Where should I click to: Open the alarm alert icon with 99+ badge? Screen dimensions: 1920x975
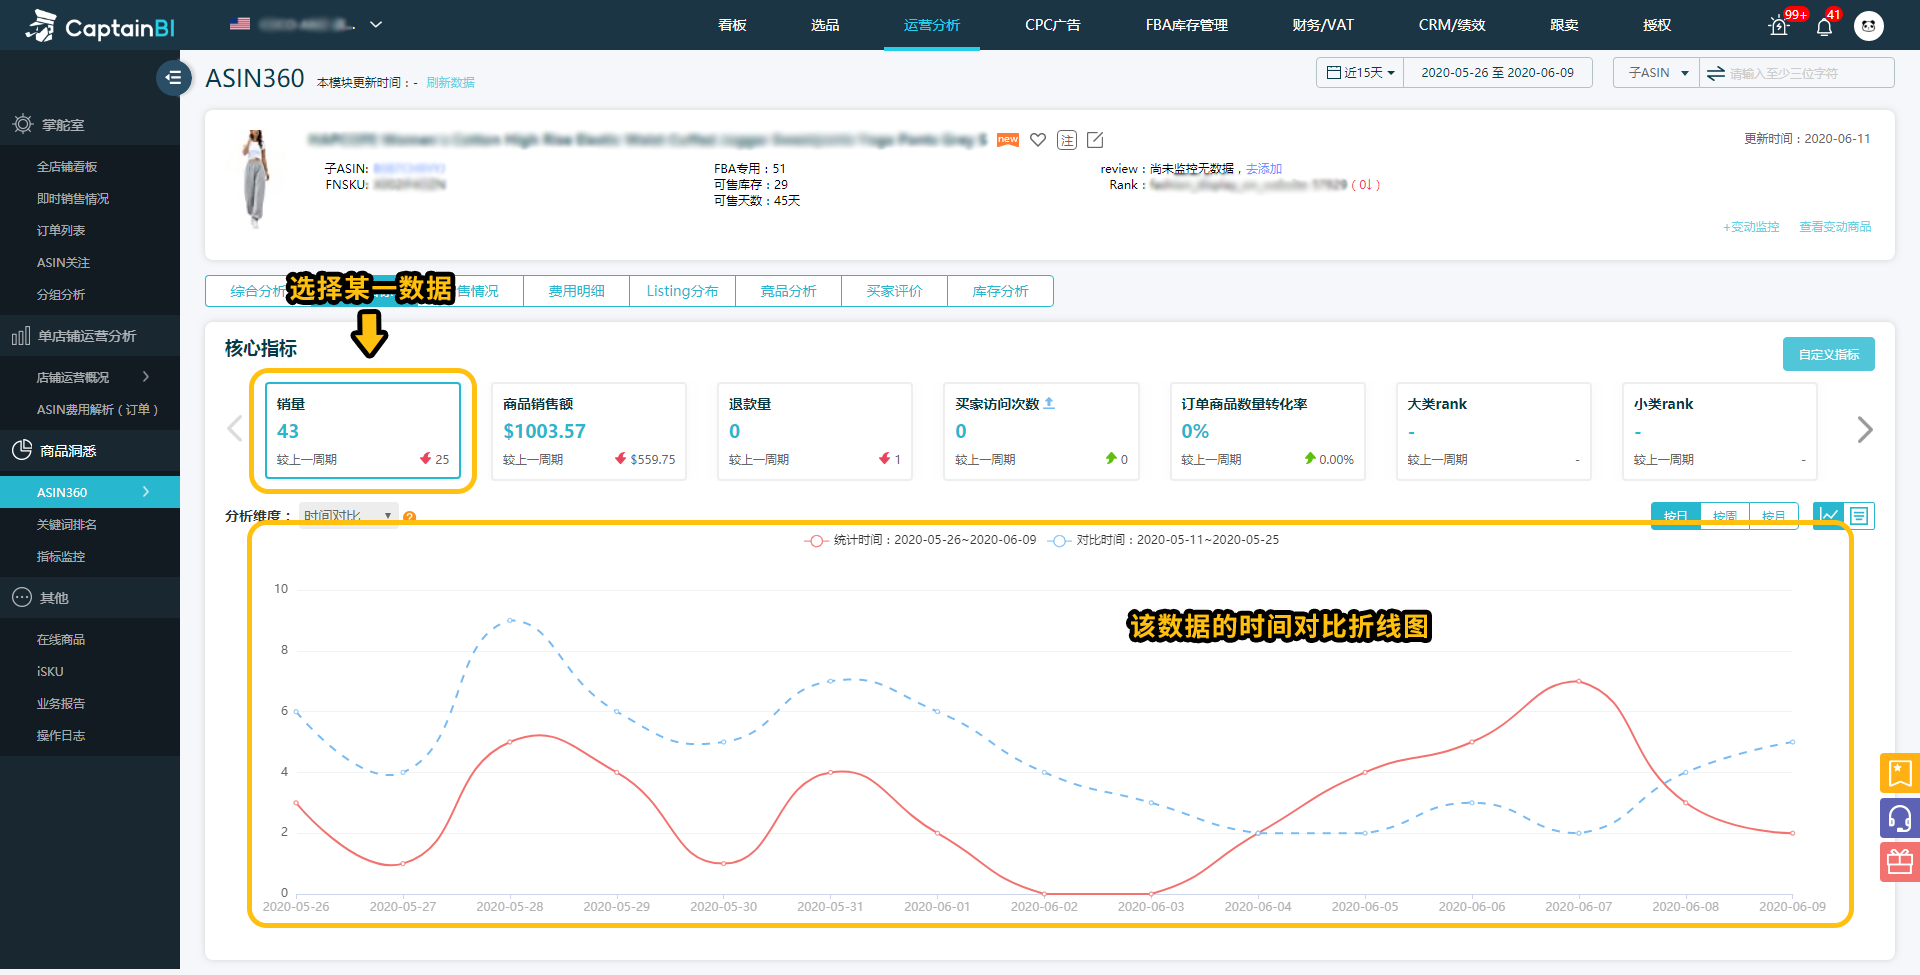click(x=1779, y=25)
